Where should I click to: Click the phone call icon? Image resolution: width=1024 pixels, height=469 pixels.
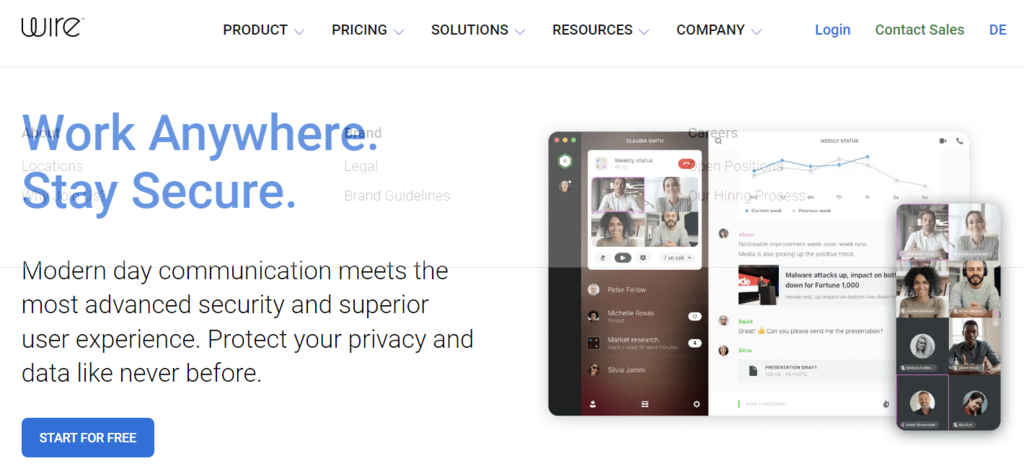pyautogui.click(x=959, y=140)
